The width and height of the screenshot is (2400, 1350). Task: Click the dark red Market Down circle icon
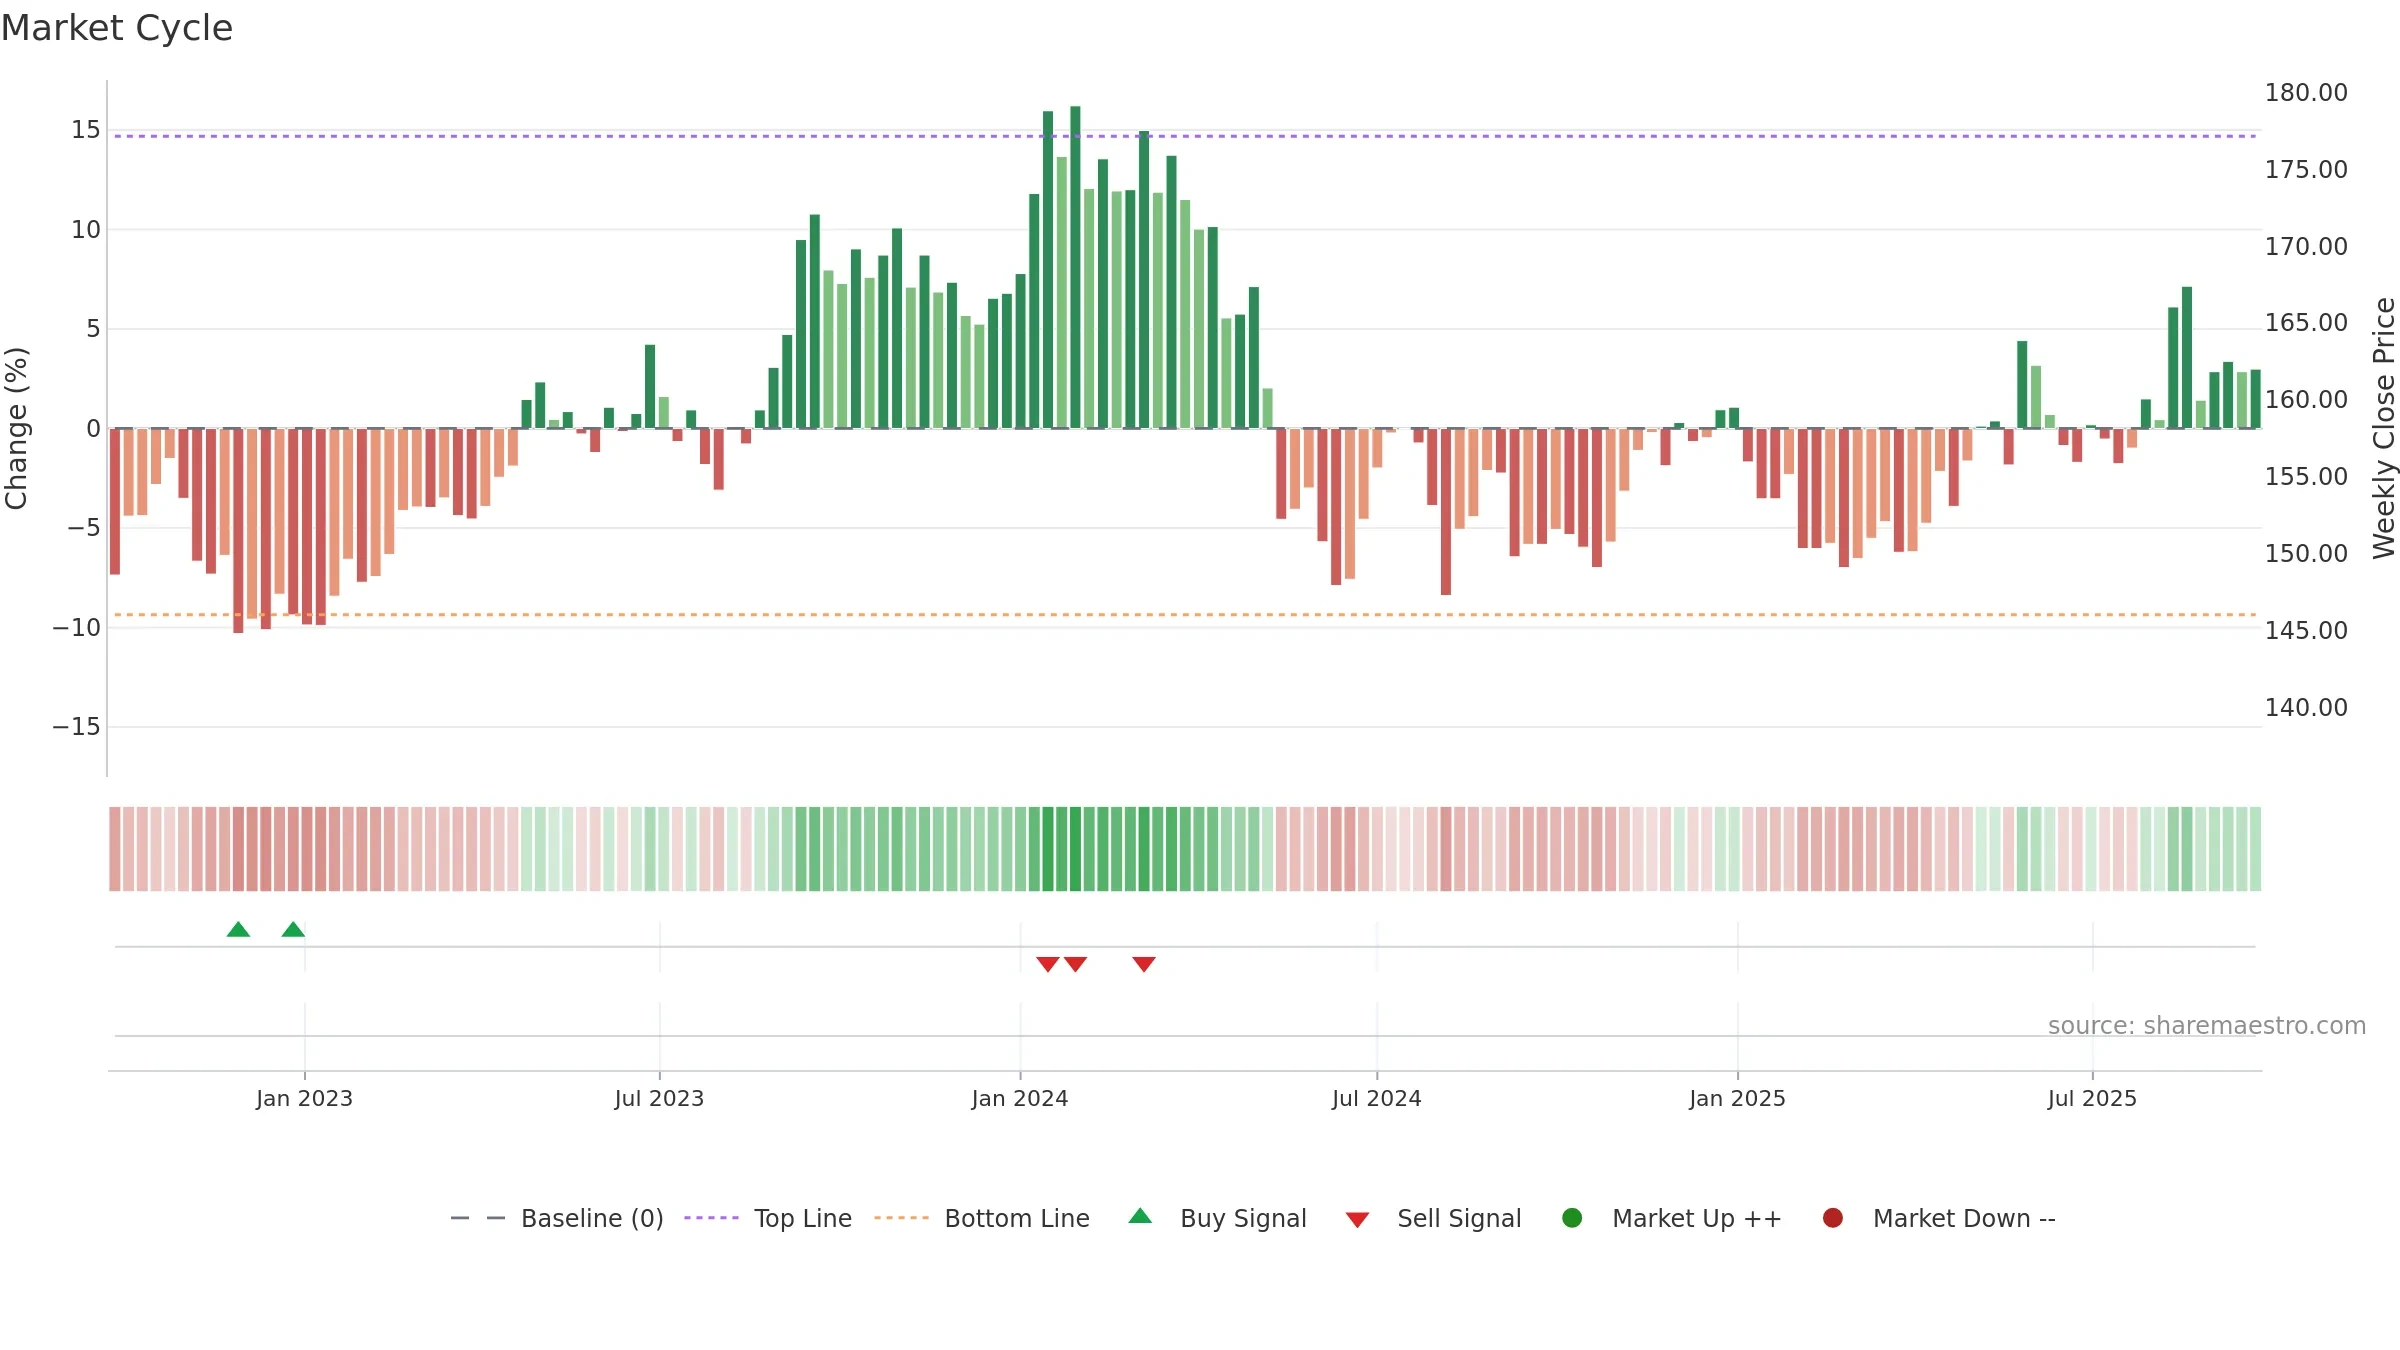tap(1833, 1218)
